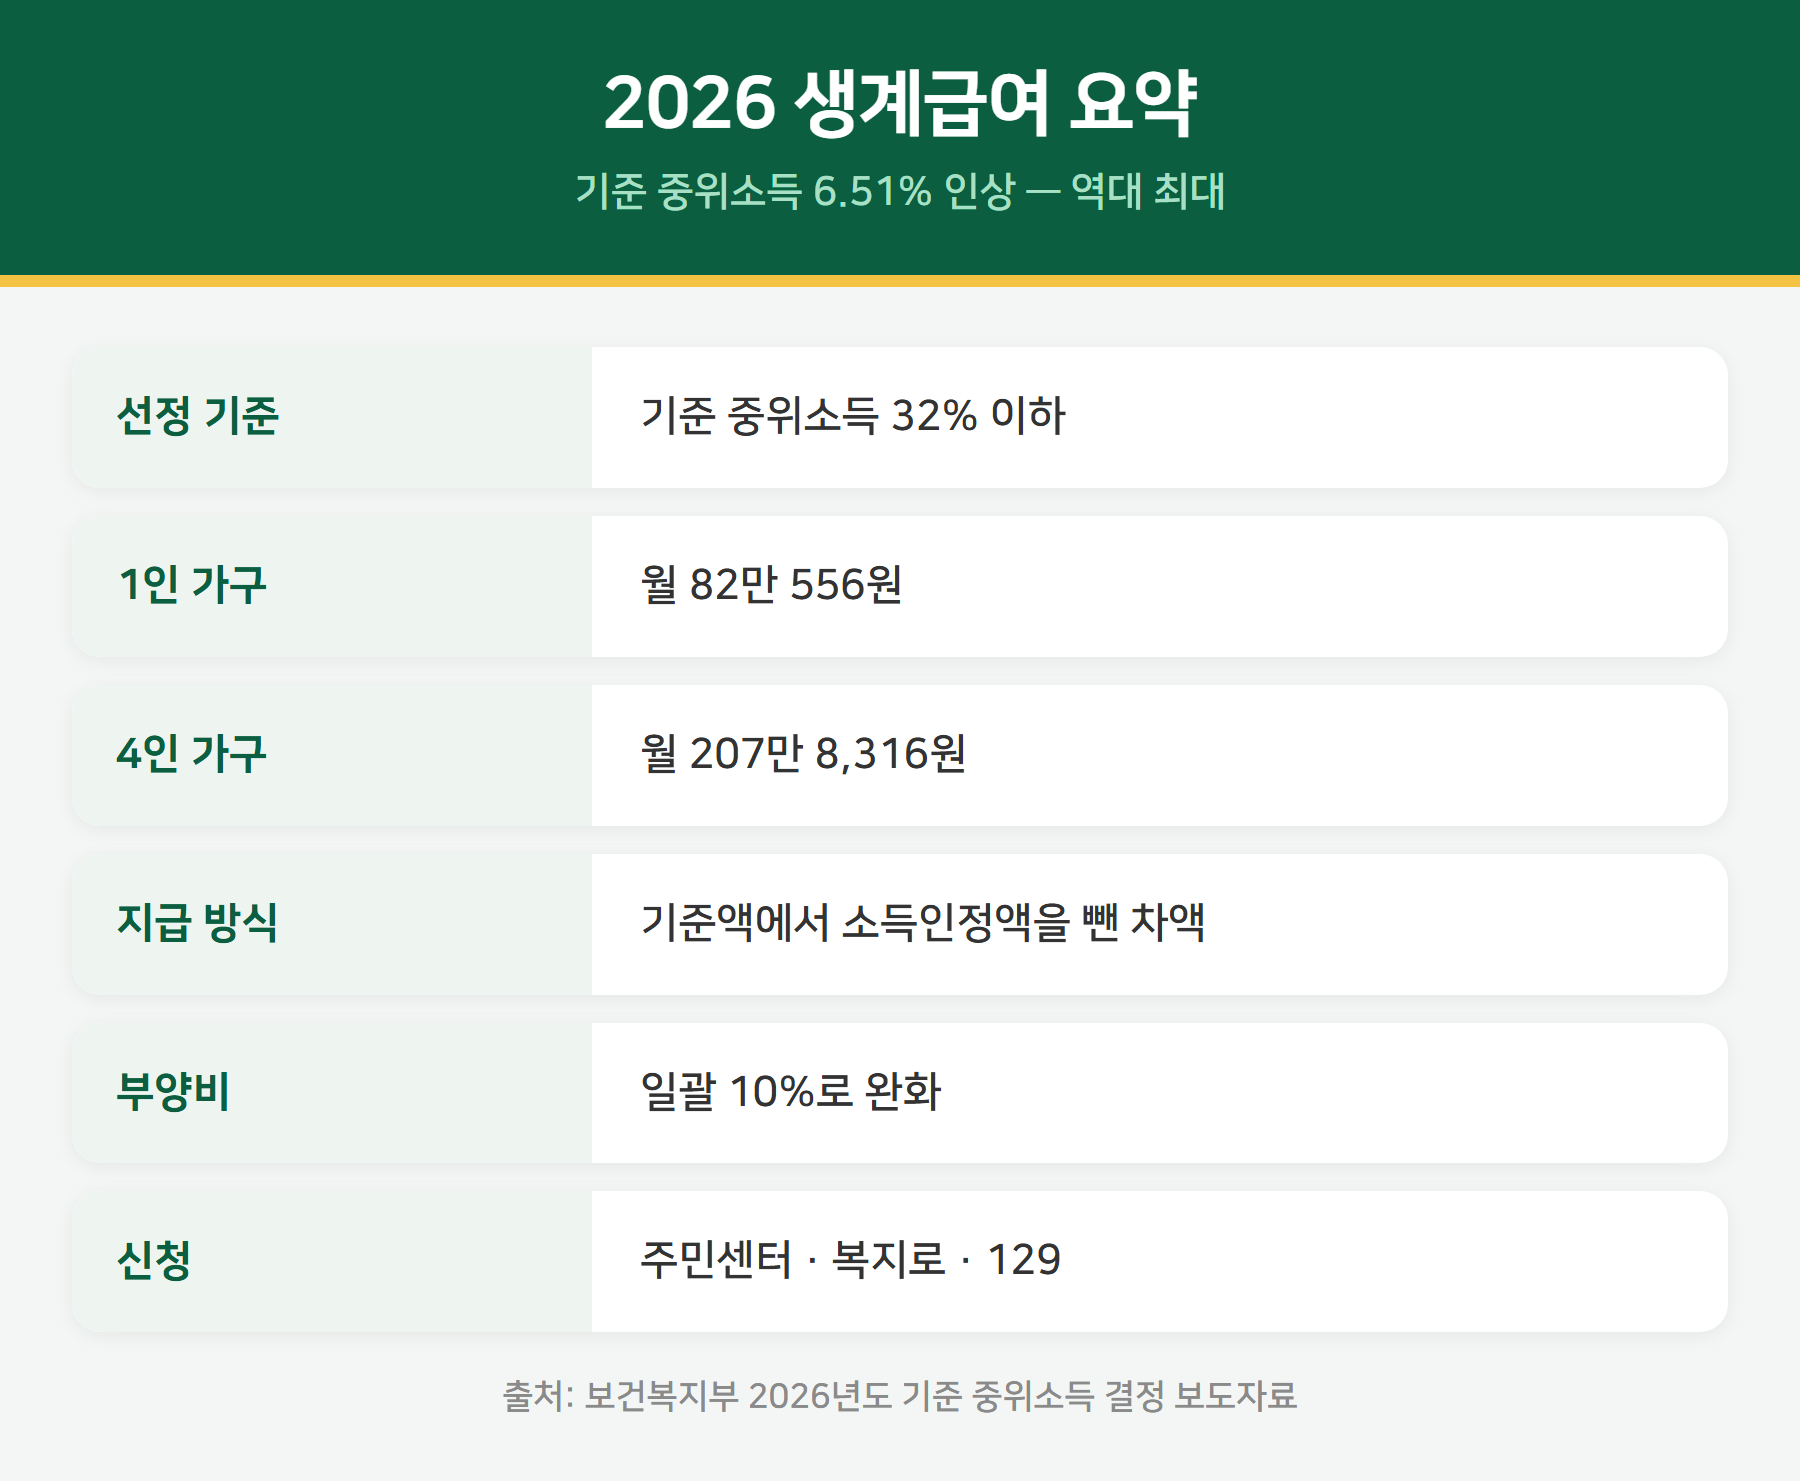
Task: Click the 기준 중위소득 32% 이하 value
Action: point(853,416)
